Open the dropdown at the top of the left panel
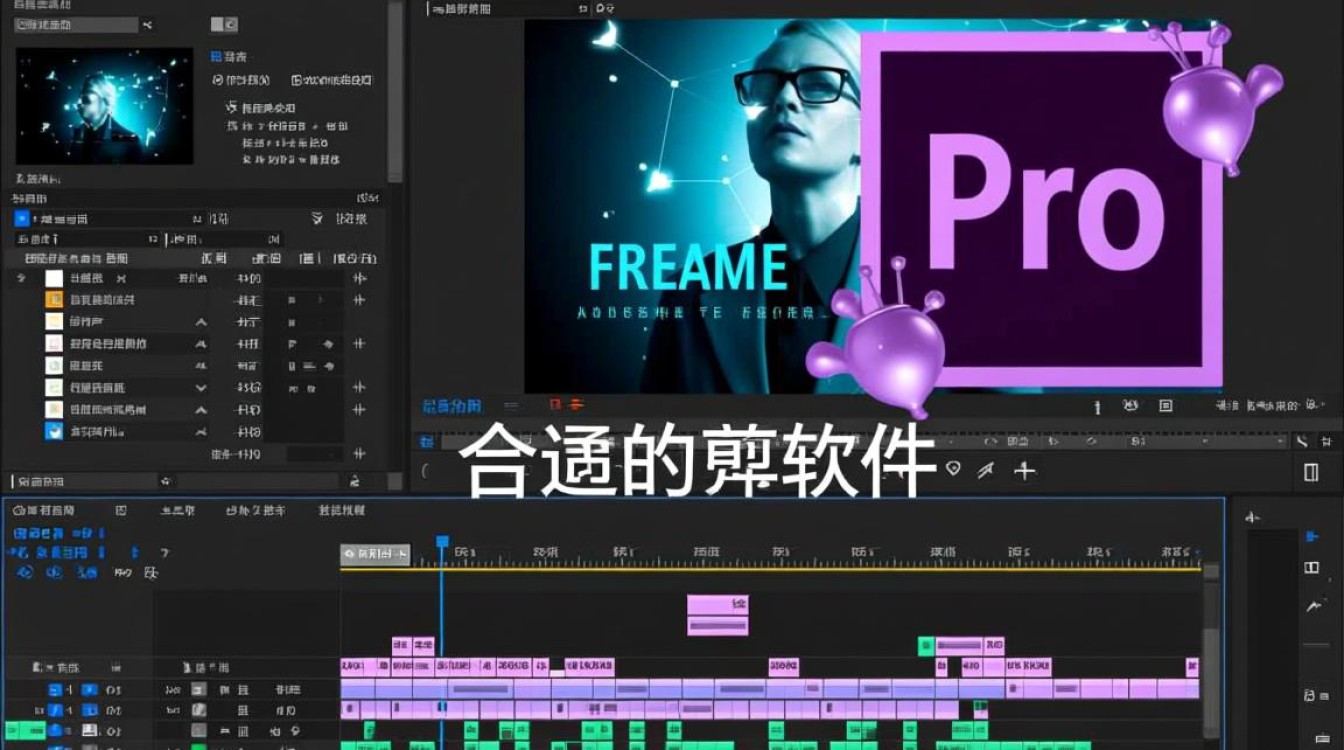The image size is (1344, 750). pos(77,24)
